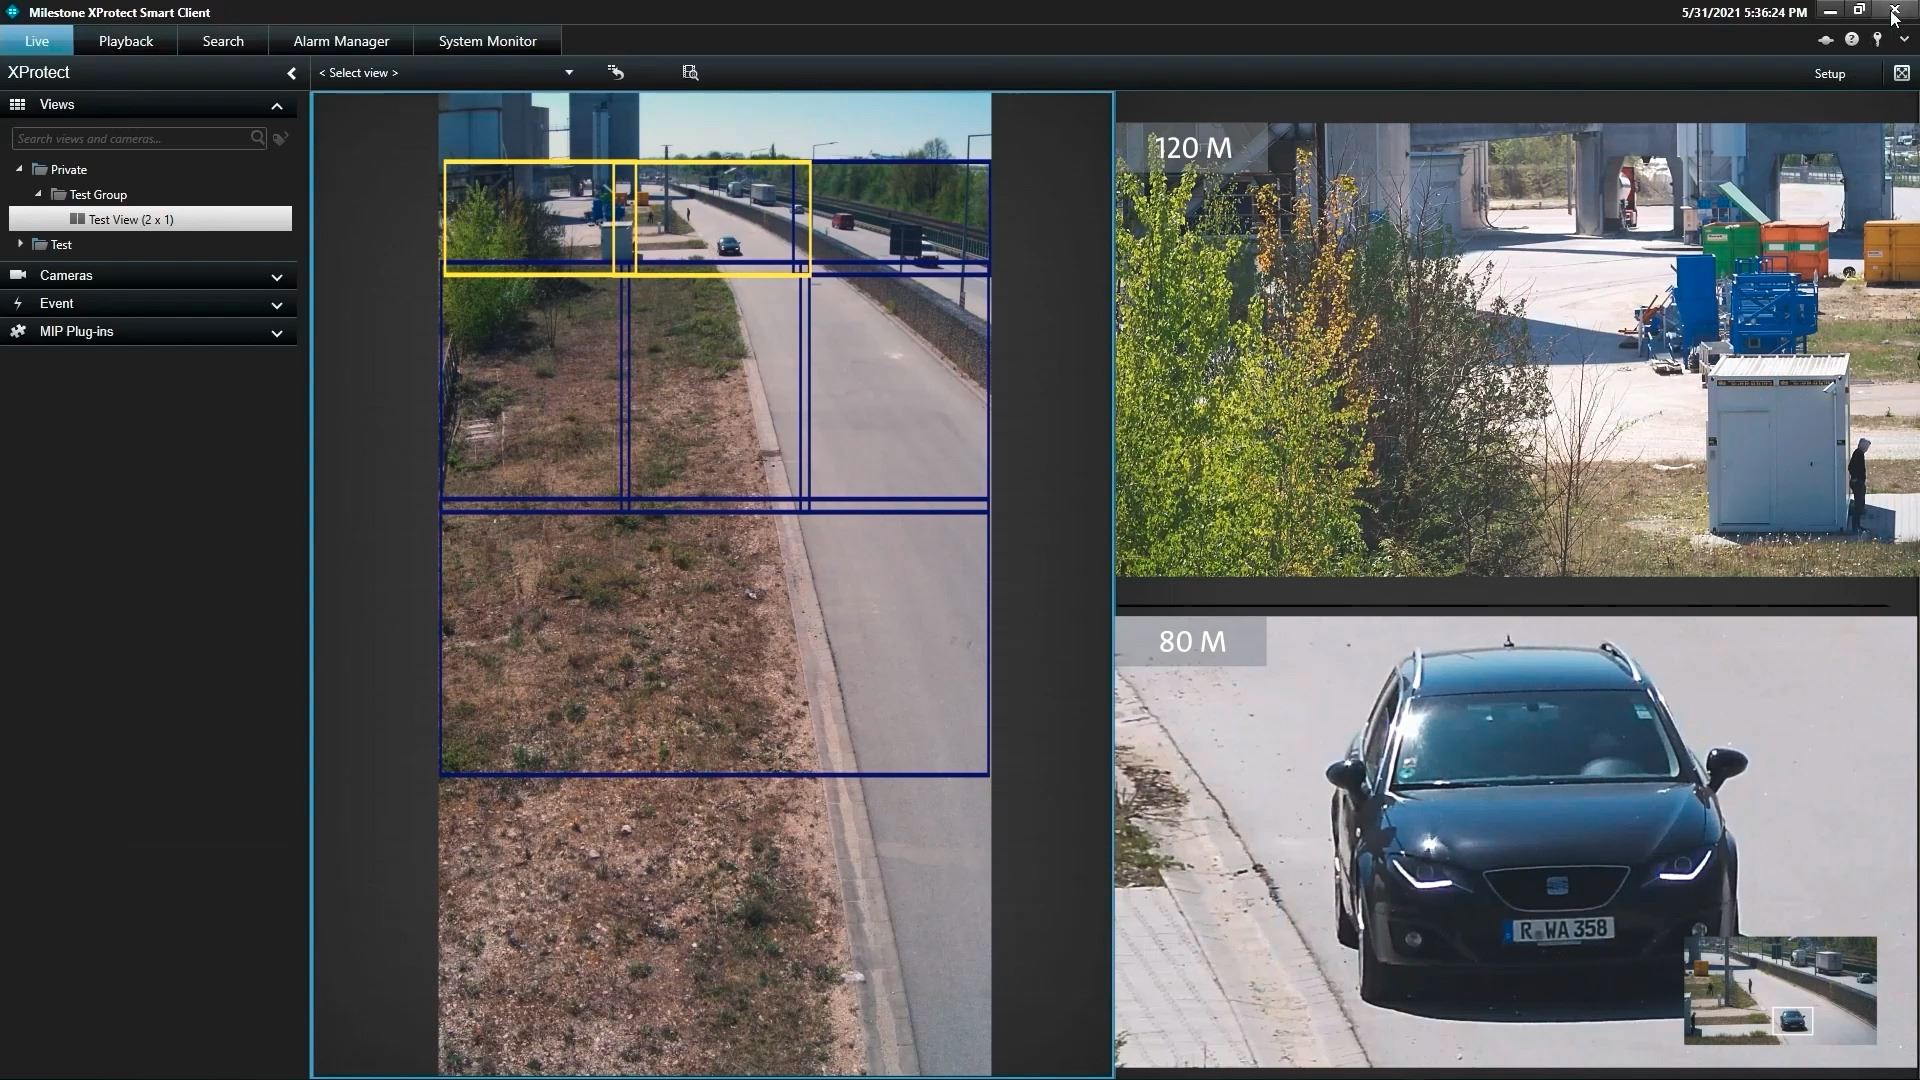Expand the MIP Plug-ins panel

(x=276, y=332)
